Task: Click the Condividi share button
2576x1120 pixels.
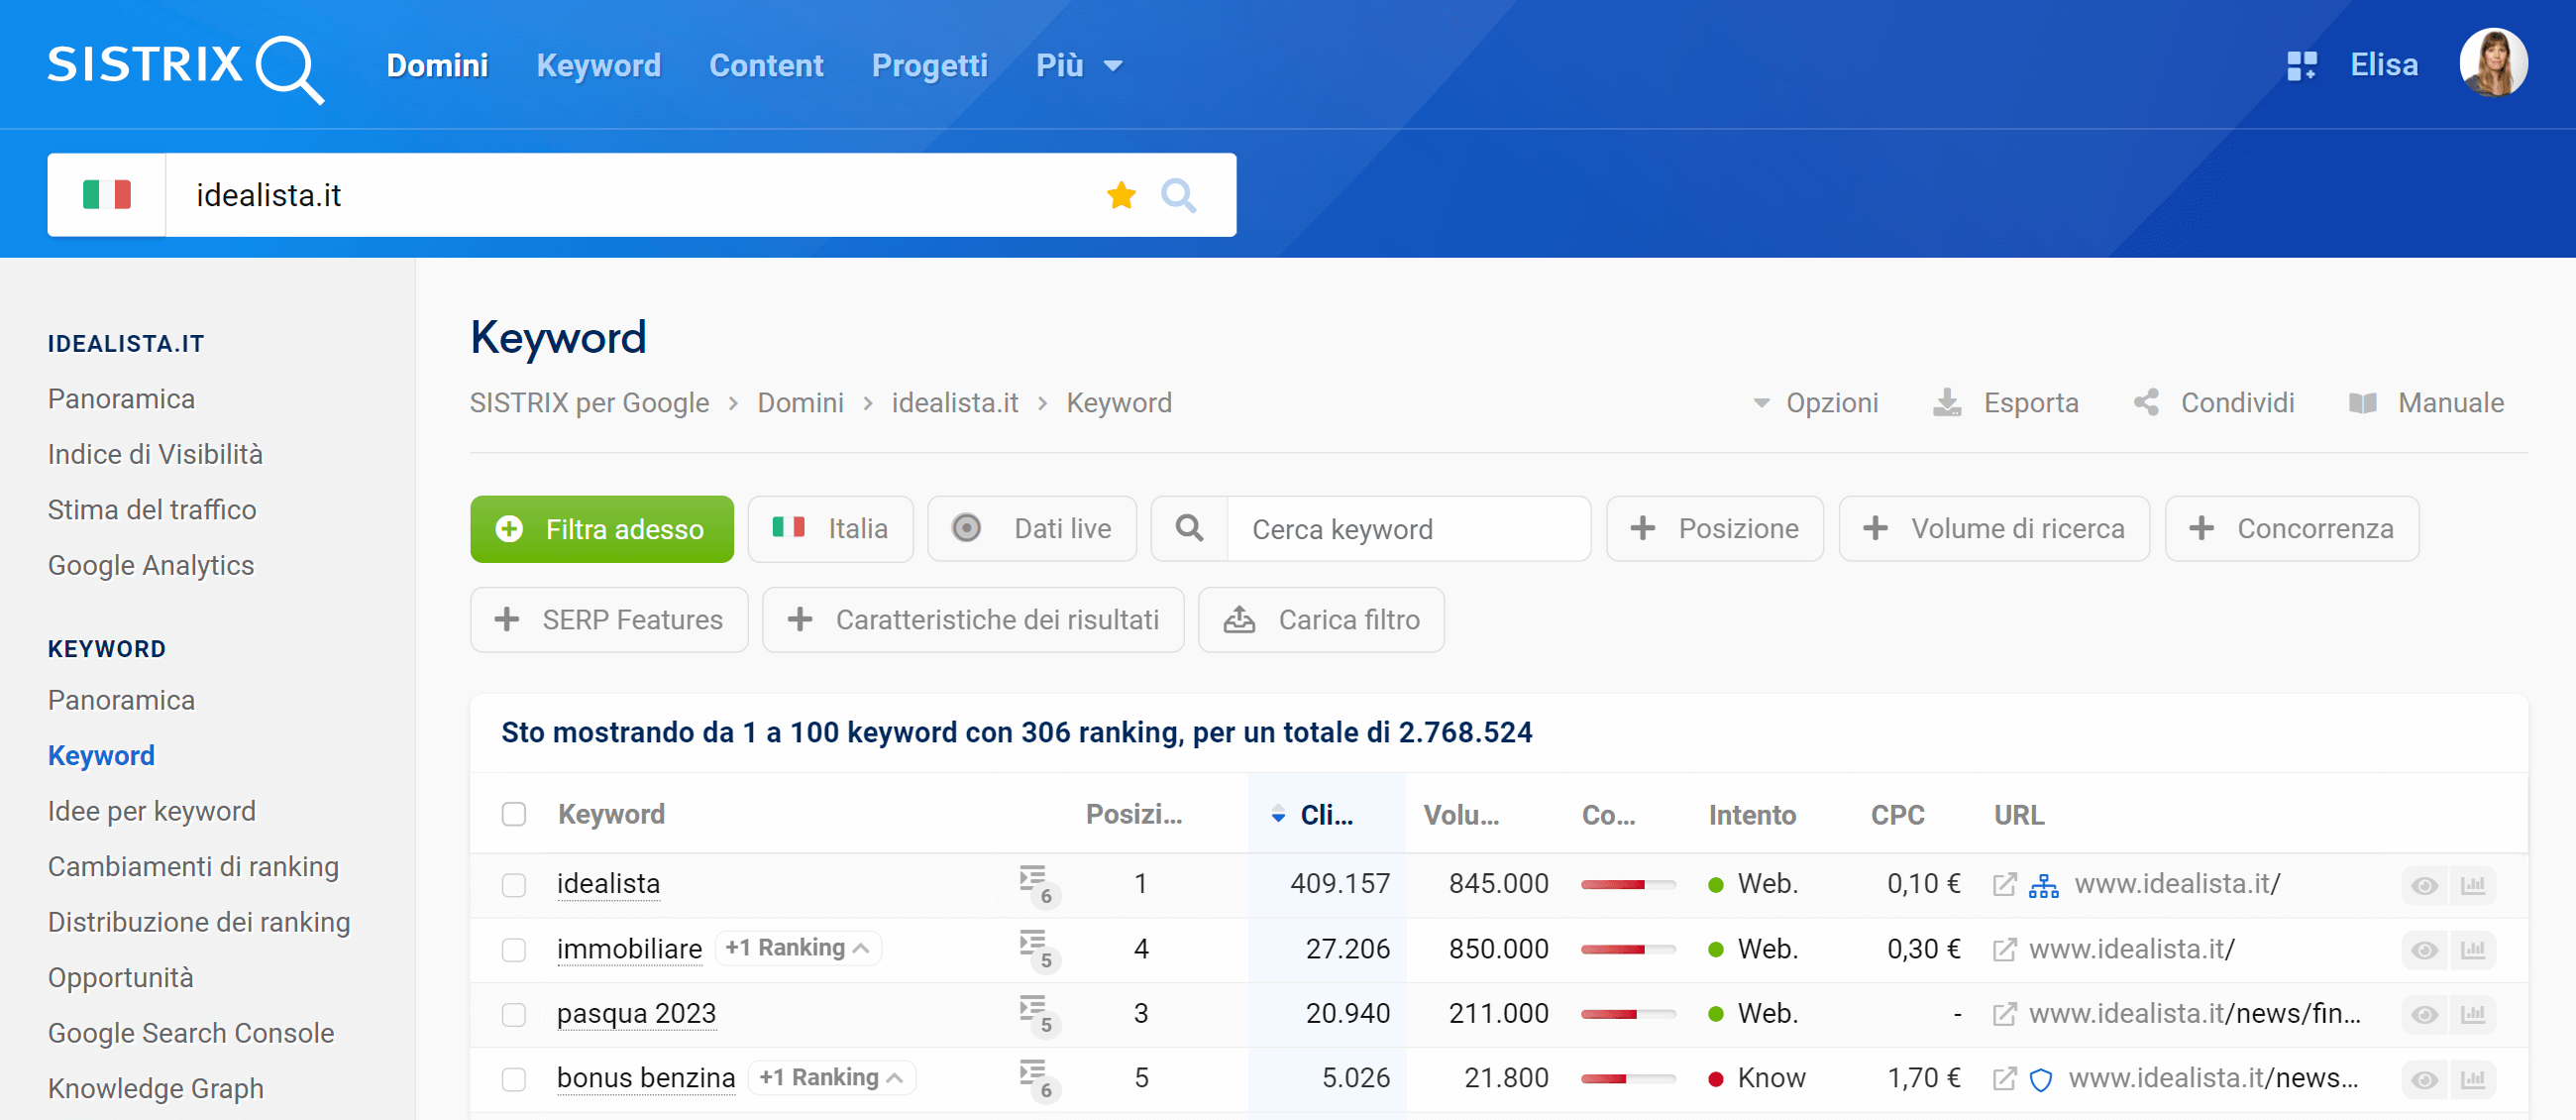Action: click(x=2214, y=403)
